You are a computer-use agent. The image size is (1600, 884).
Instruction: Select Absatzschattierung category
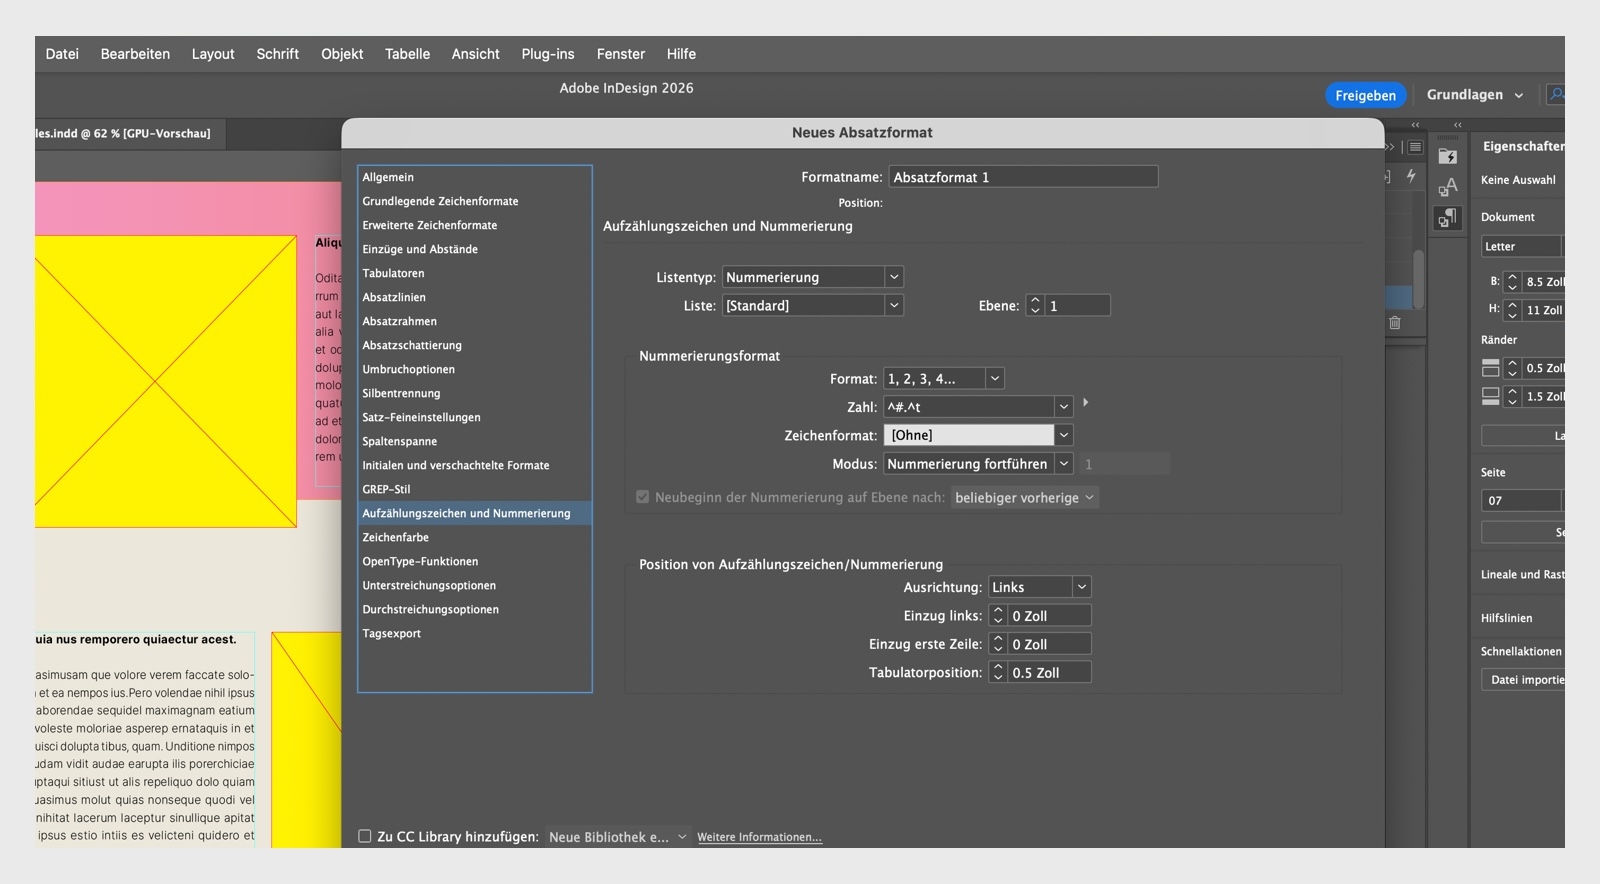pyautogui.click(x=474, y=345)
